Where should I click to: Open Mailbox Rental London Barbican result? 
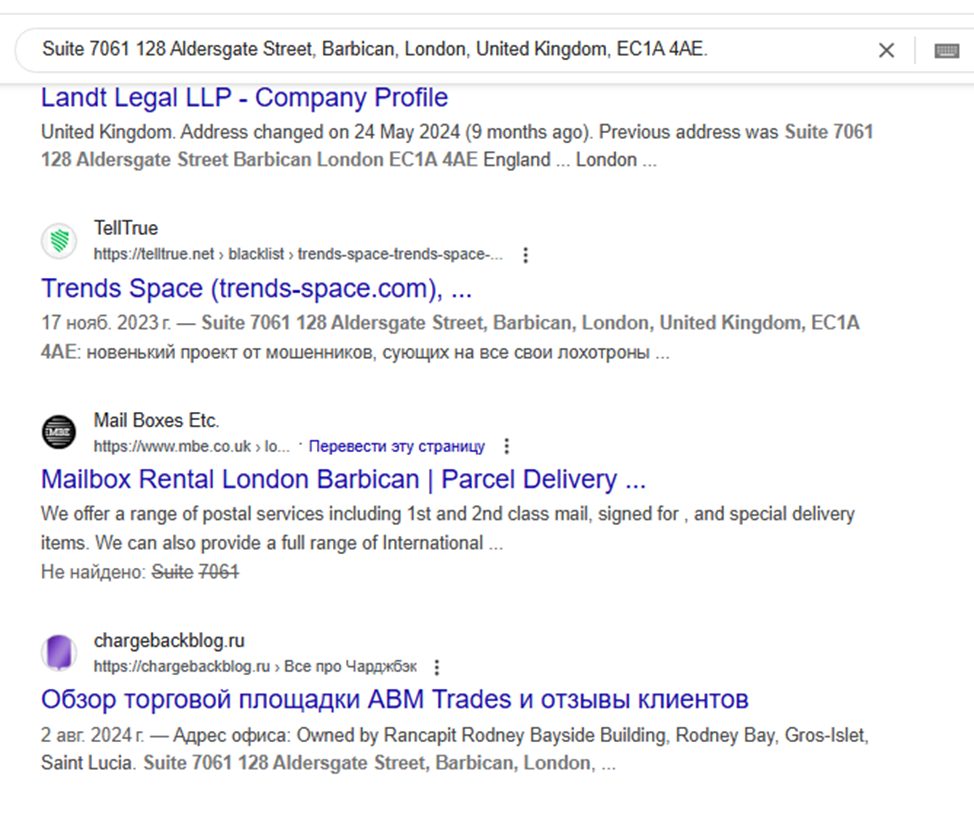[344, 479]
